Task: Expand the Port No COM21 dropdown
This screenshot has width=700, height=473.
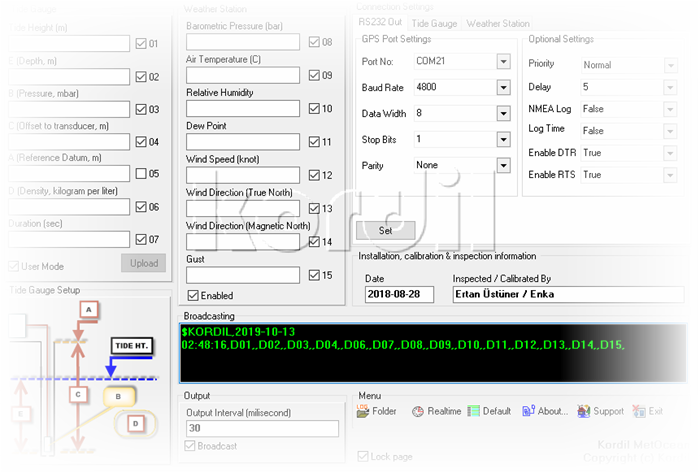Action: click(x=504, y=61)
